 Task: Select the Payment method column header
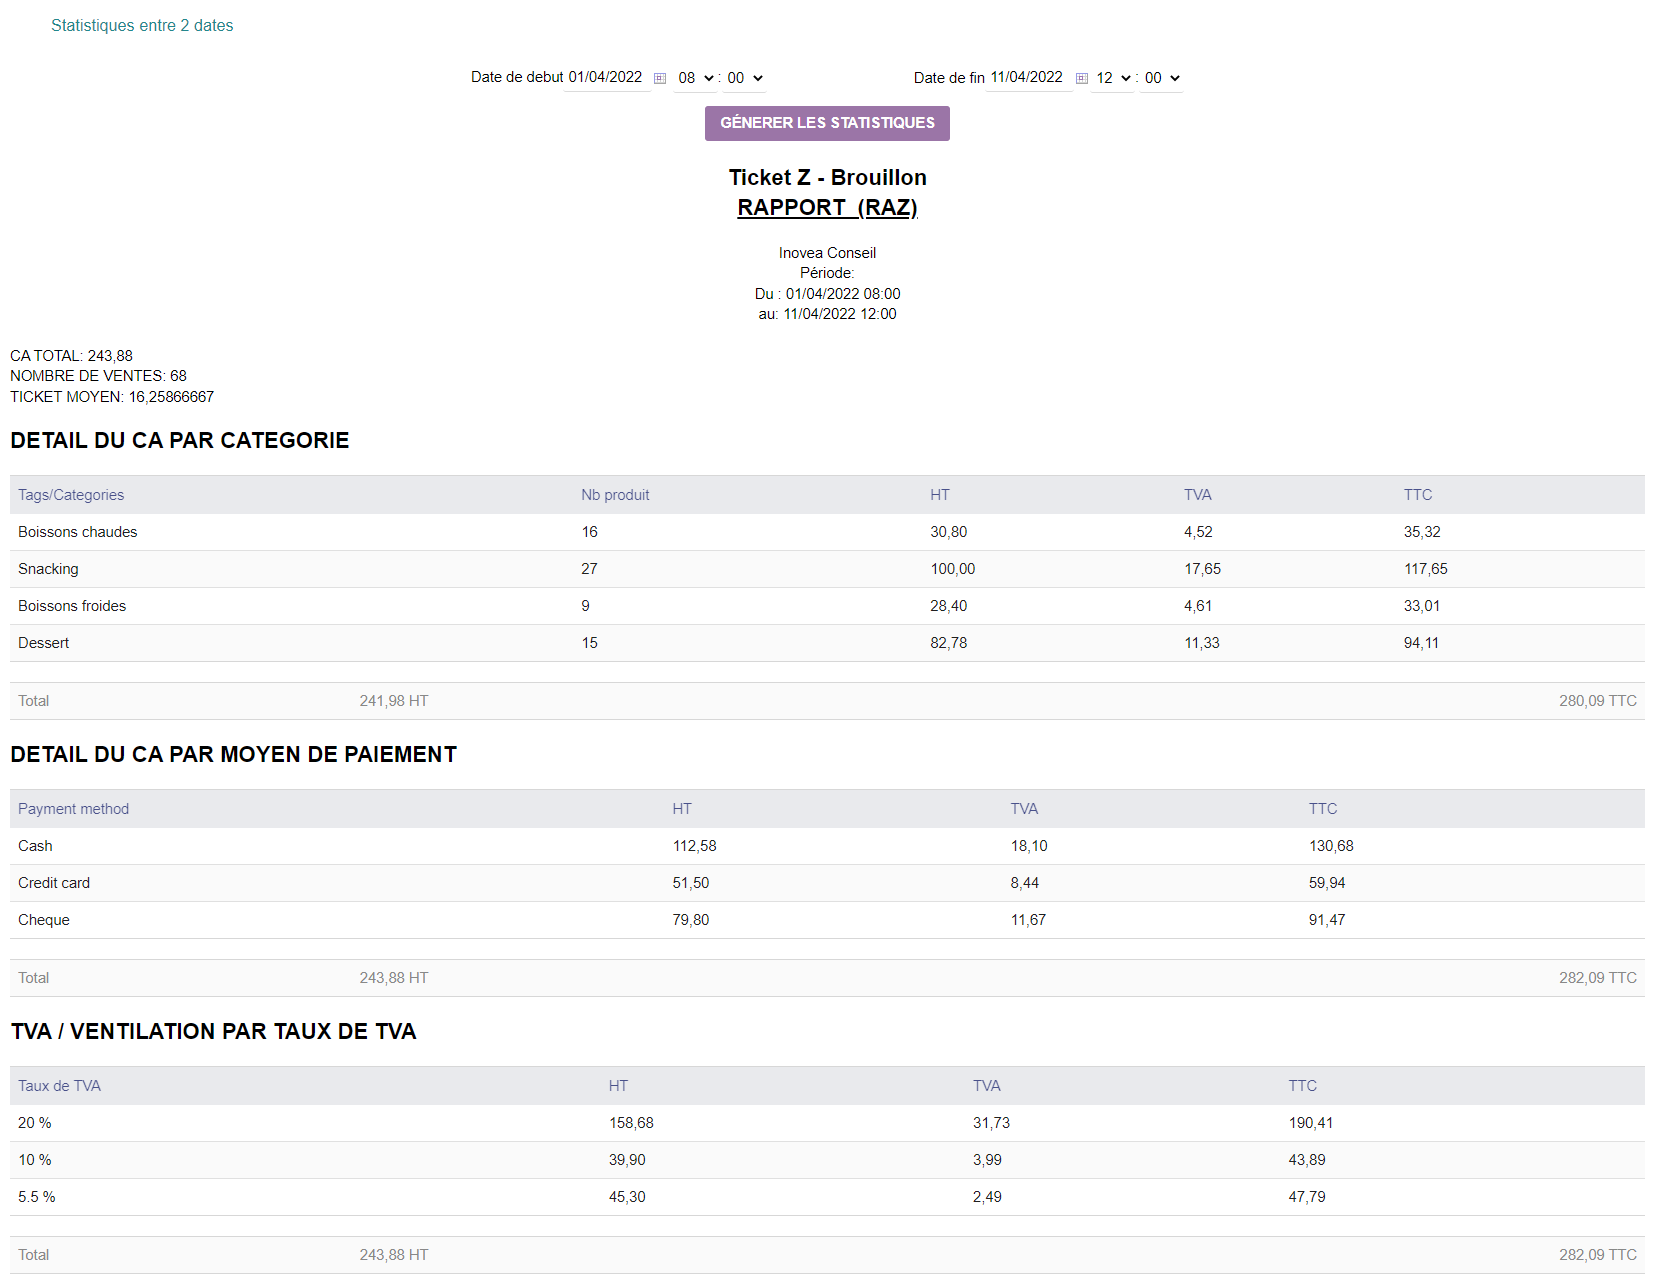[73, 809]
